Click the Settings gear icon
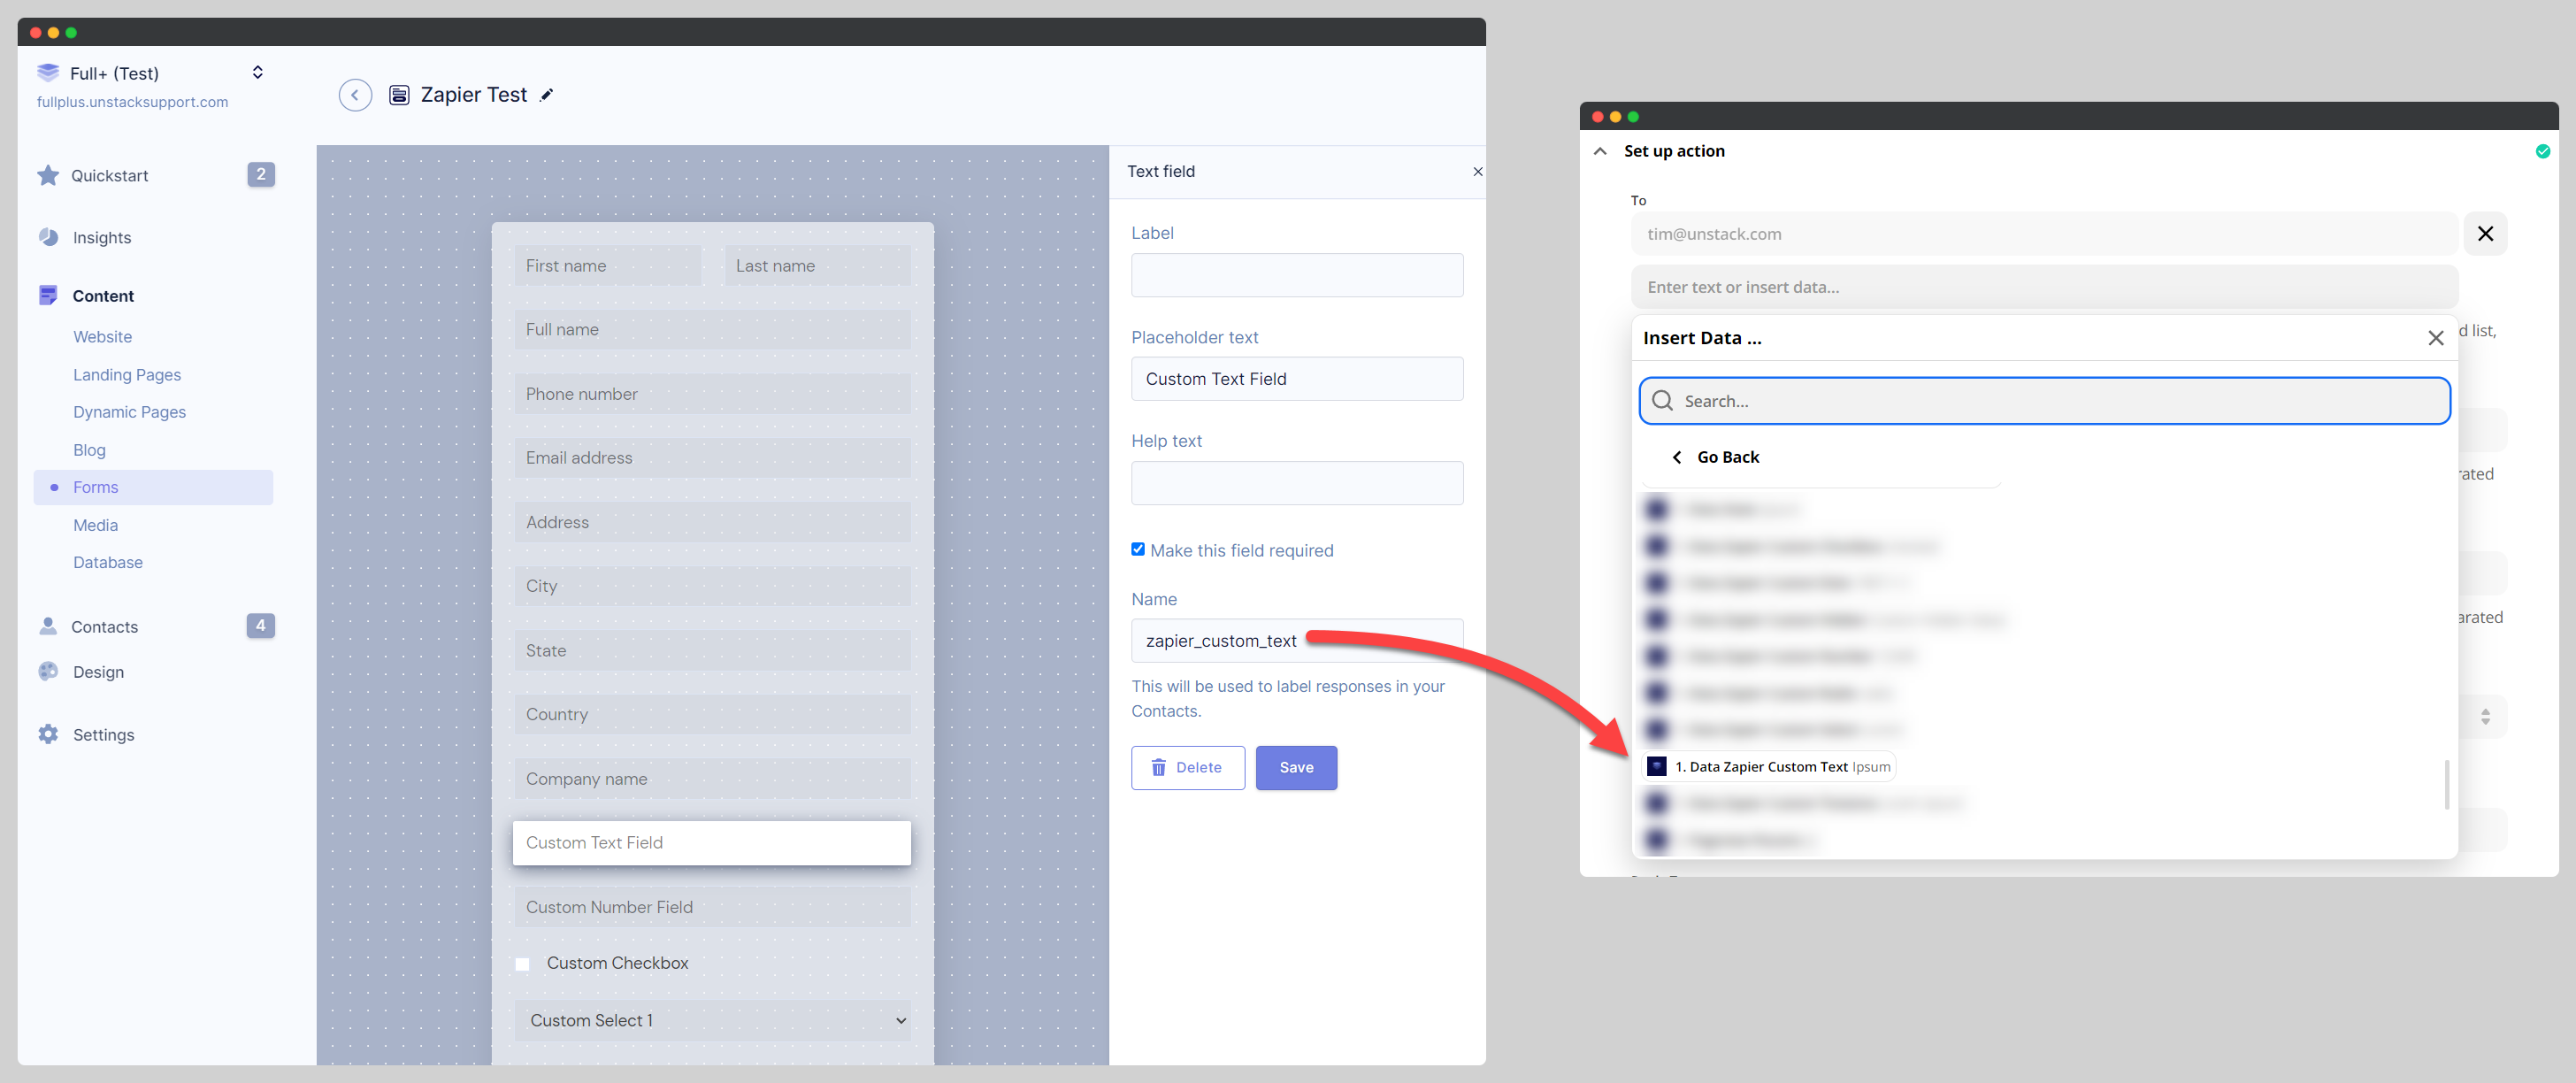 tap(48, 734)
